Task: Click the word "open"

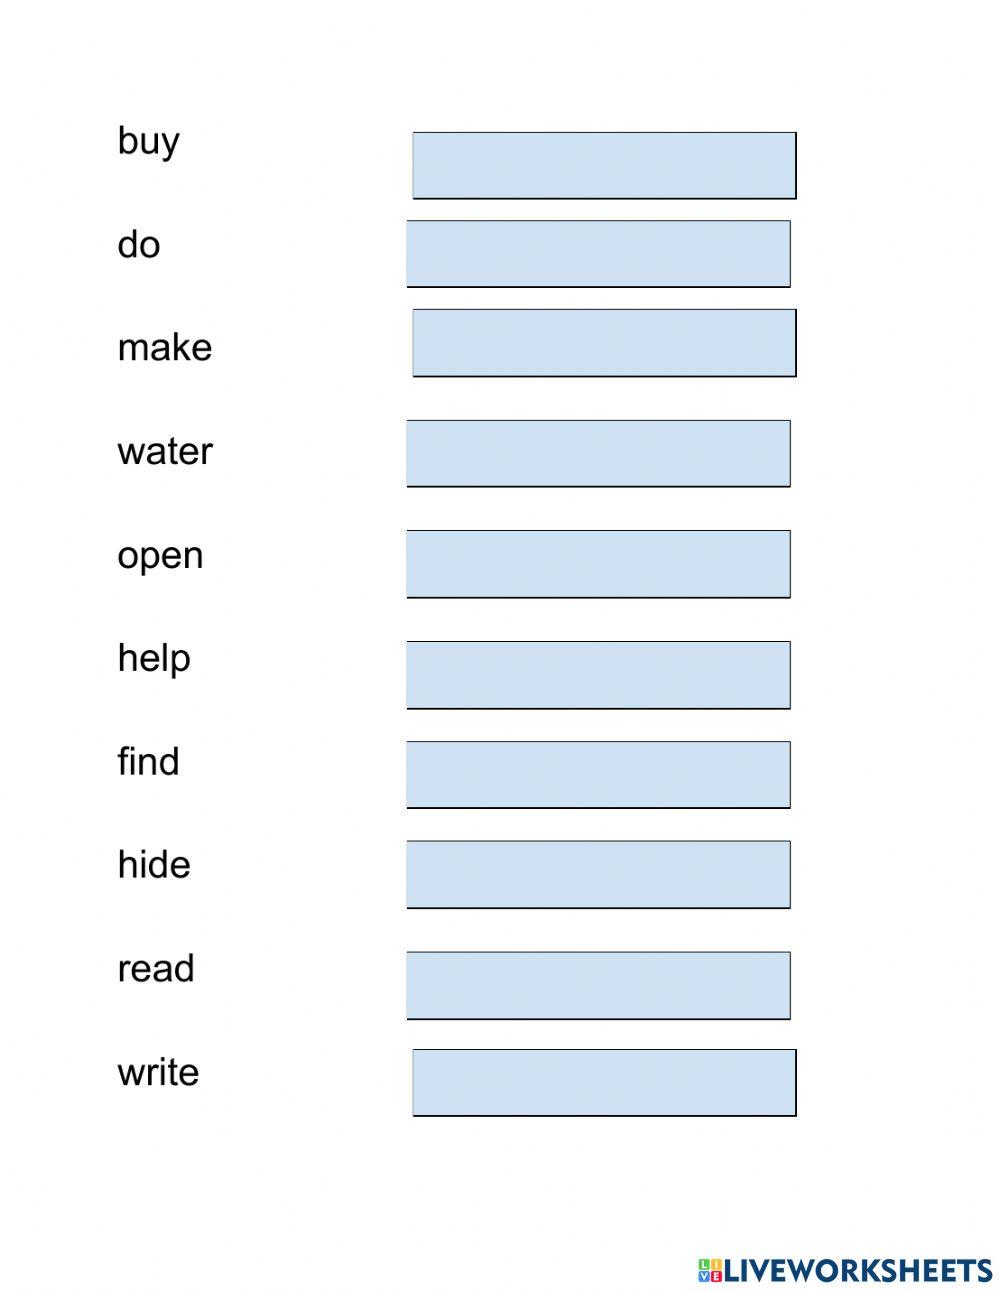Action: [x=160, y=556]
